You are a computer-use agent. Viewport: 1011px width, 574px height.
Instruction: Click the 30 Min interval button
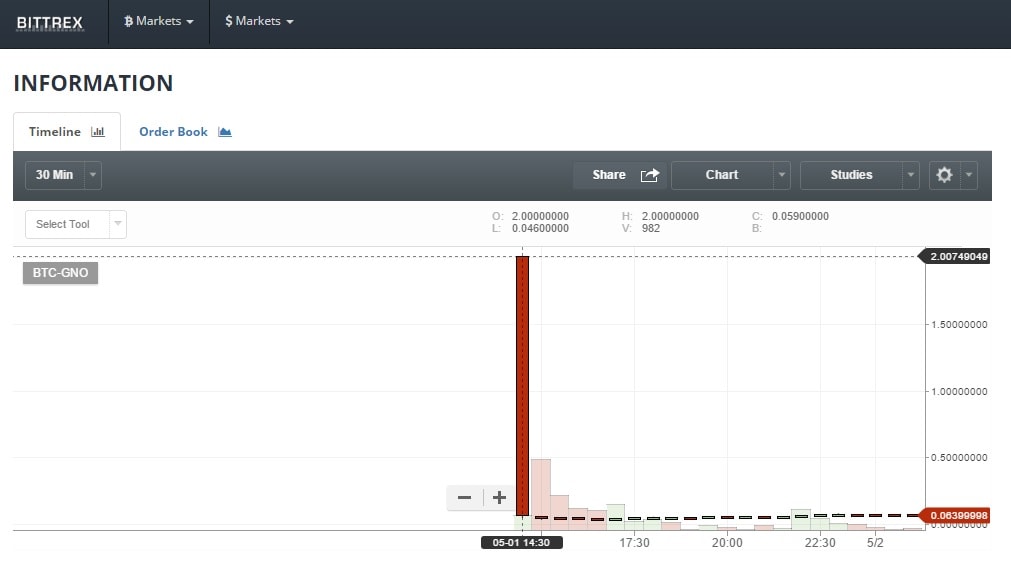tap(55, 175)
